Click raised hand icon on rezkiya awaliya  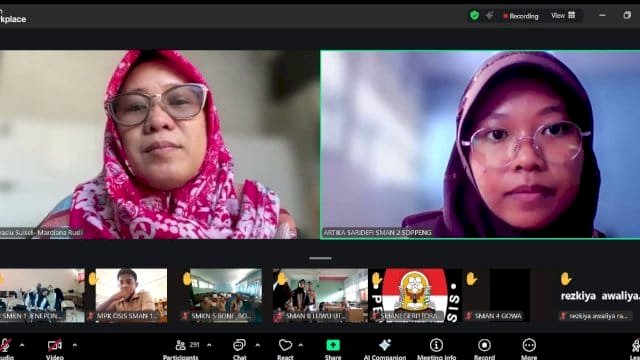click(566, 279)
